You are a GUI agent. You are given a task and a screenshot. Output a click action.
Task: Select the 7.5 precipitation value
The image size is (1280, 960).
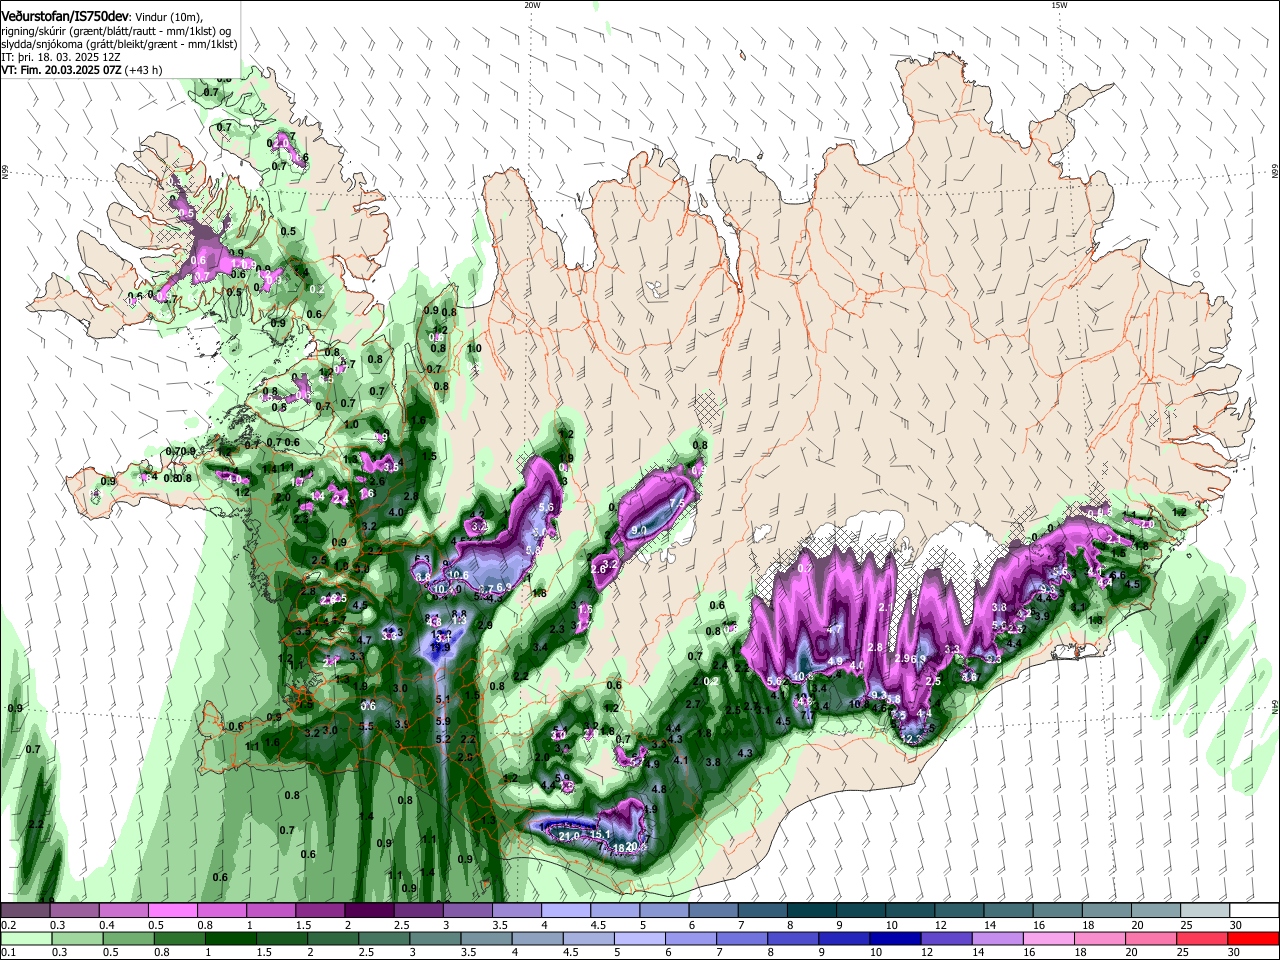coord(676,504)
